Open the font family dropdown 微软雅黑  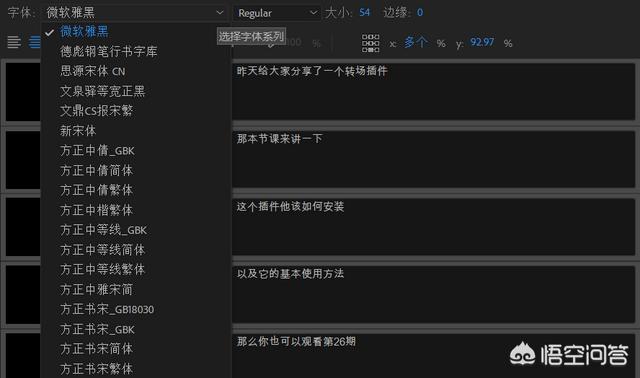coord(135,13)
